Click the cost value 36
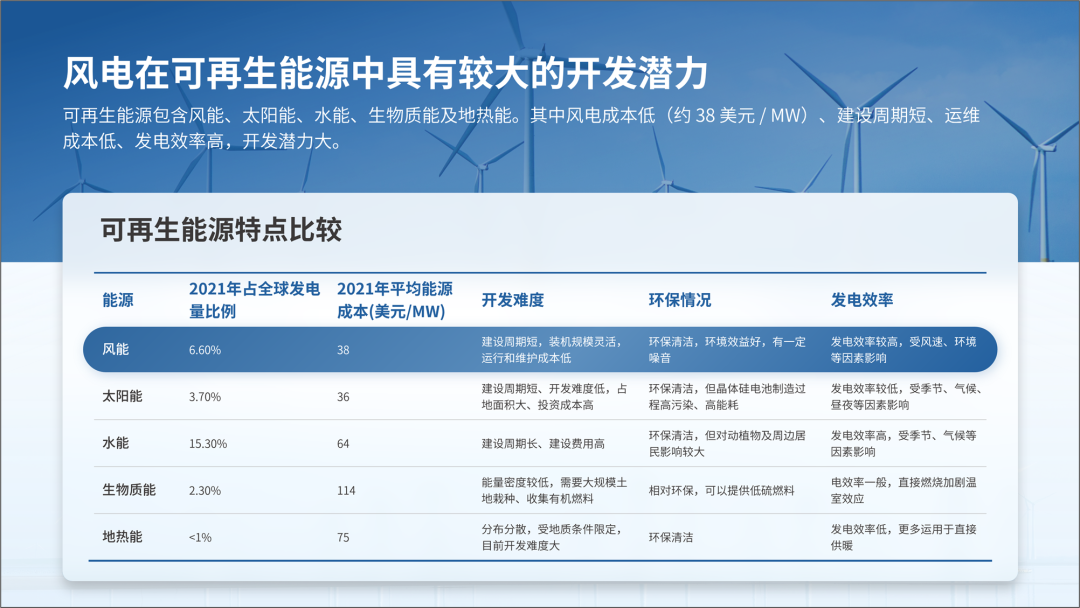Image resolution: width=1080 pixels, height=608 pixels. [343, 397]
